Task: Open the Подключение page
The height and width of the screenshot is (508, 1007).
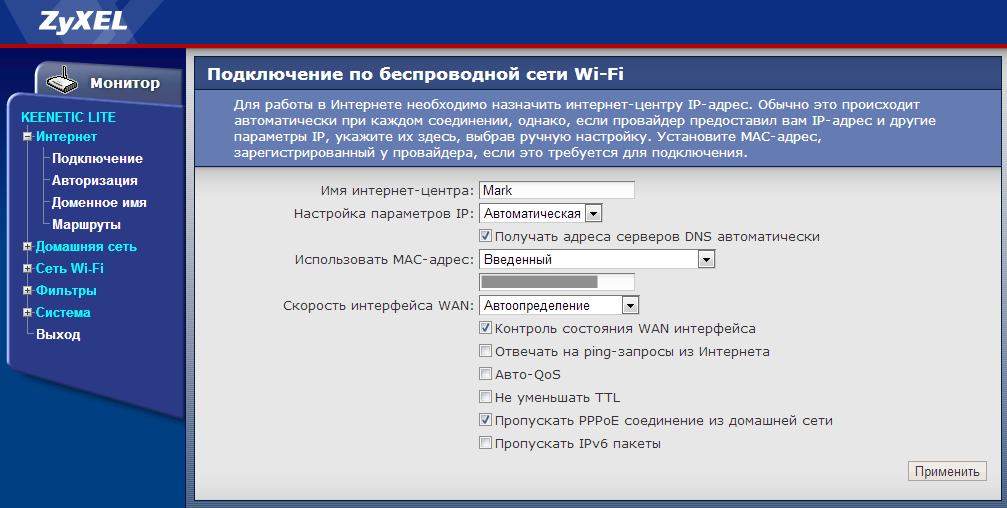Action: pyautogui.click(x=97, y=158)
